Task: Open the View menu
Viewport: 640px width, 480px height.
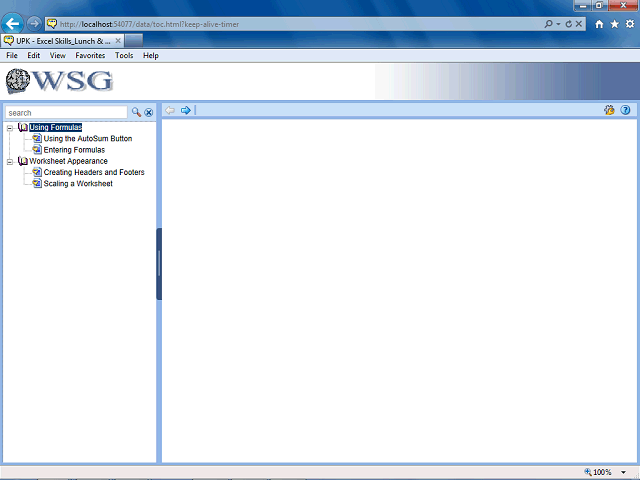Action: point(58,56)
